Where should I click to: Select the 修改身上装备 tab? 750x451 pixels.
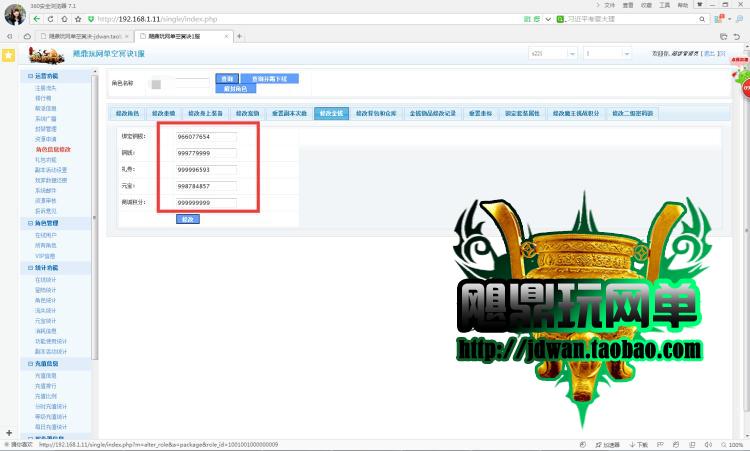pyautogui.click(x=205, y=113)
